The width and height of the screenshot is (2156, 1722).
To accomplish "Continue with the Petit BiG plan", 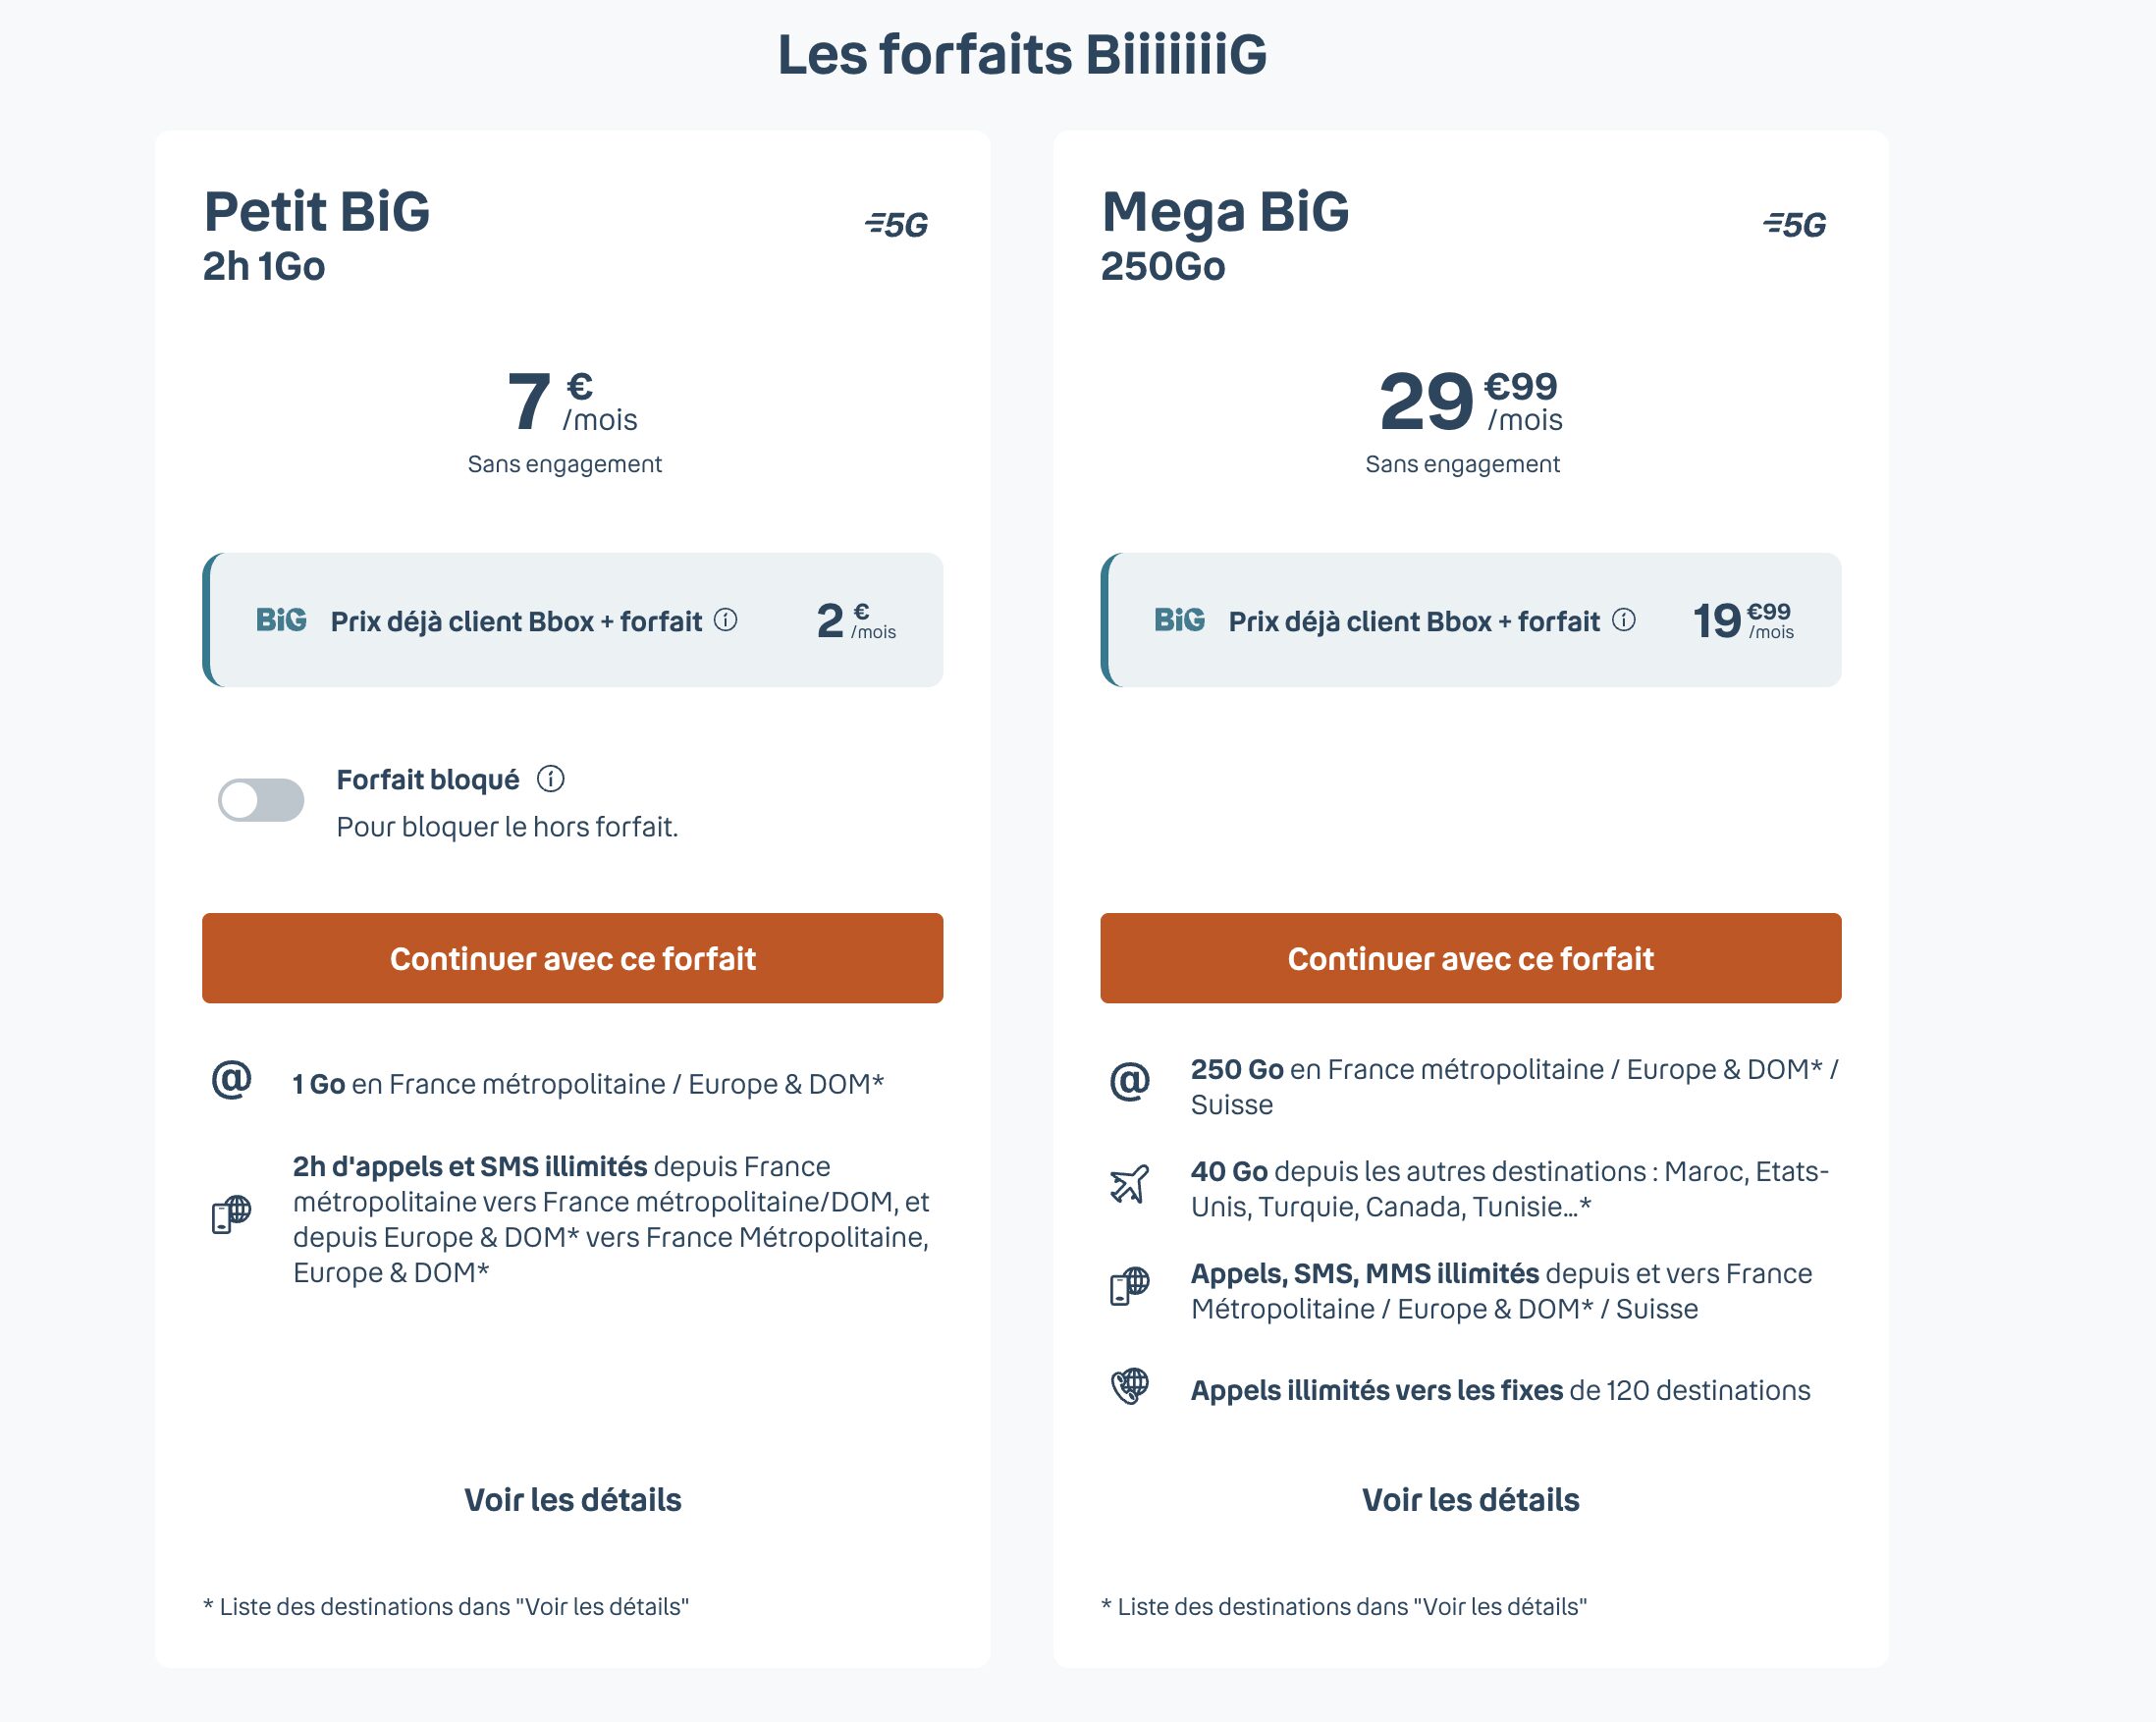I will (573, 958).
